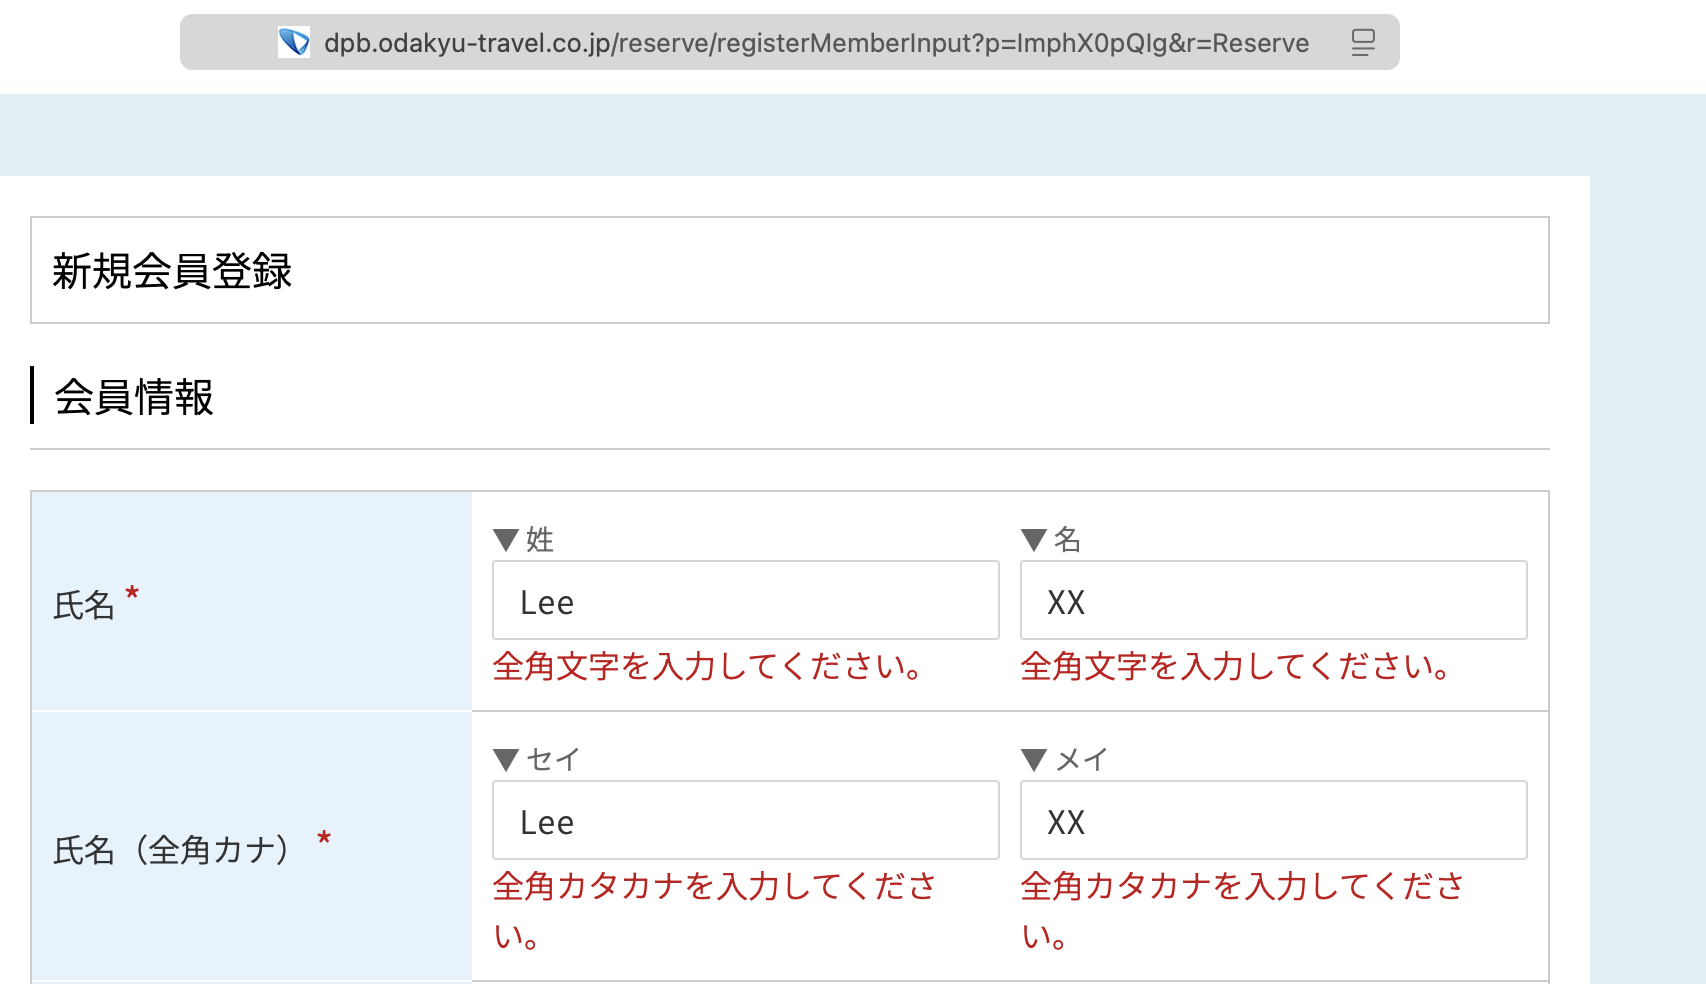Click the 全角カタカナ error message under セイ
Image resolution: width=1706 pixels, height=984 pixels.
(x=714, y=887)
